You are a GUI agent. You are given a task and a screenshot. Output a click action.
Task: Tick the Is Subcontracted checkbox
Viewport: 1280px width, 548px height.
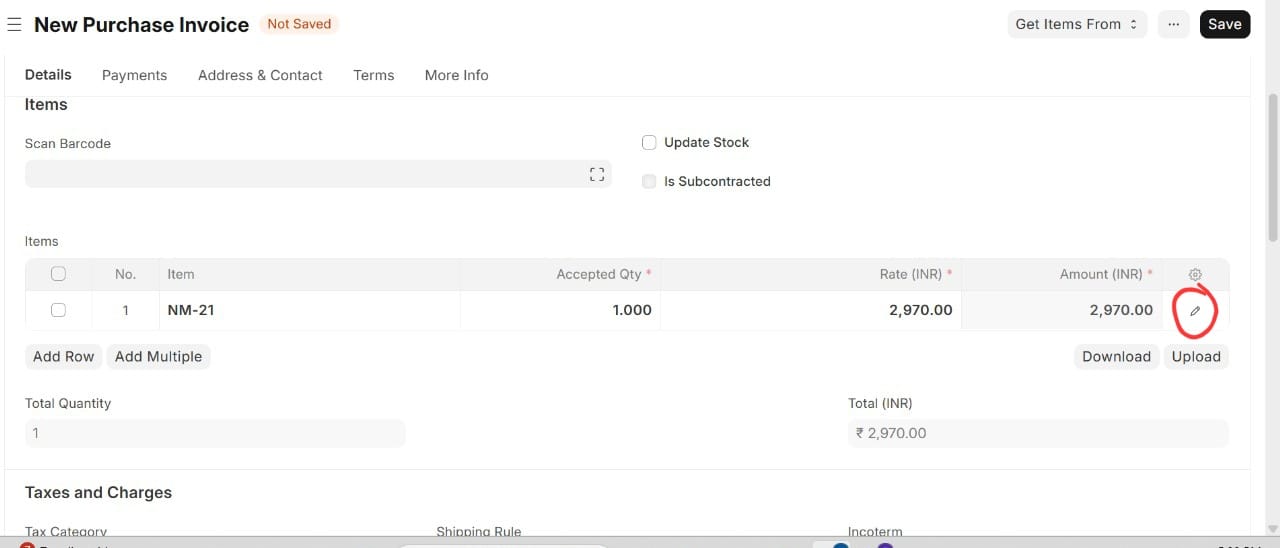pos(649,182)
